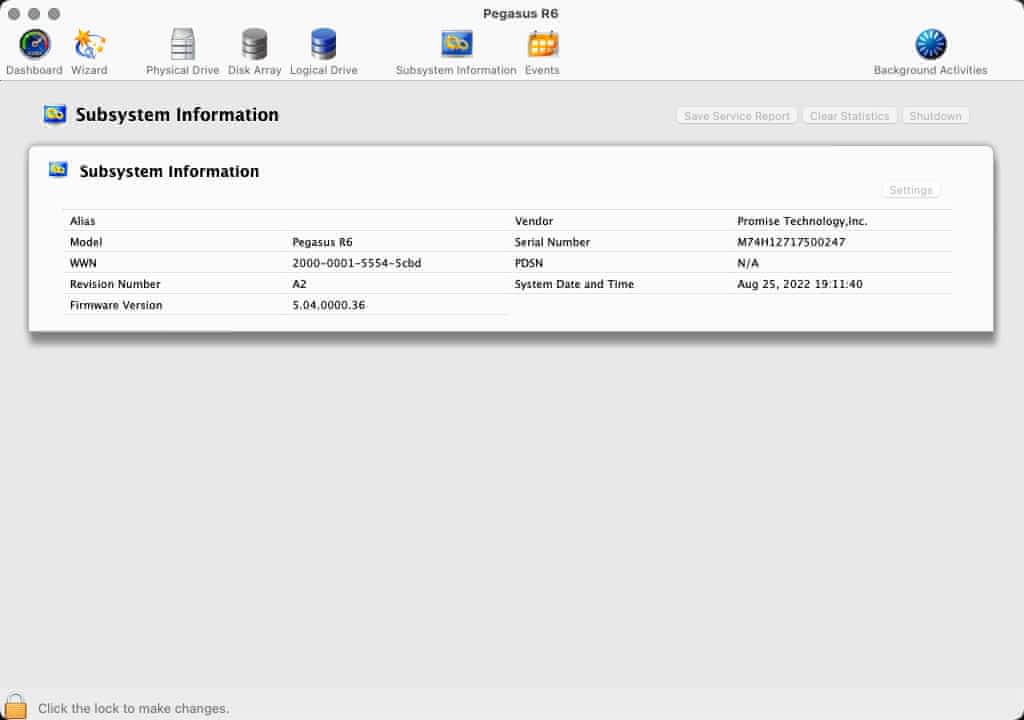
Task: Open the Events calendar icon
Action: [x=542, y=44]
